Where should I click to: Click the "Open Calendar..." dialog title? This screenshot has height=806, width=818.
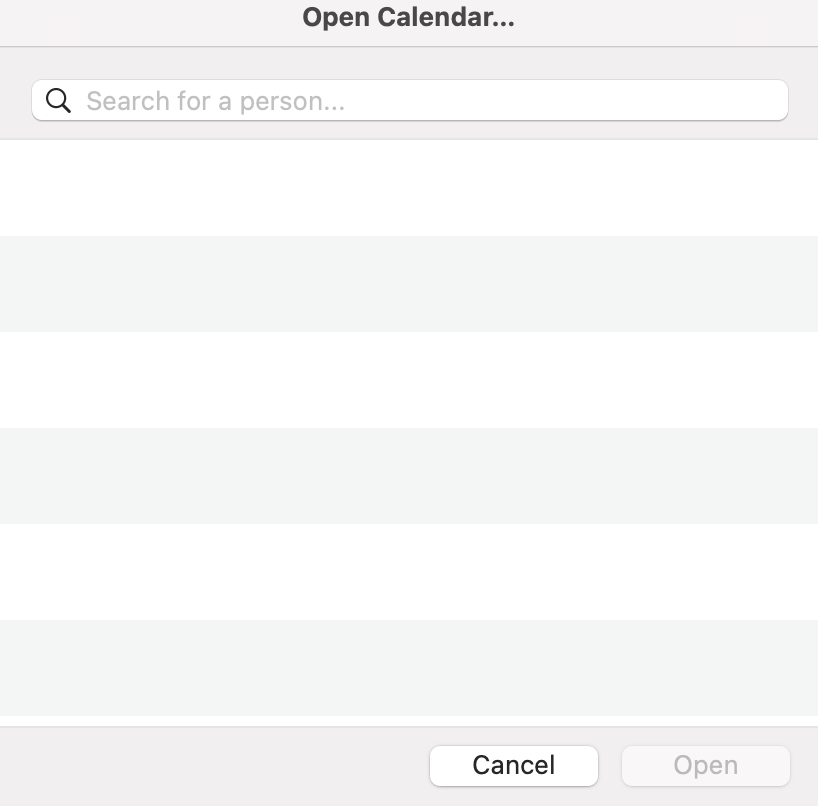pos(408,18)
